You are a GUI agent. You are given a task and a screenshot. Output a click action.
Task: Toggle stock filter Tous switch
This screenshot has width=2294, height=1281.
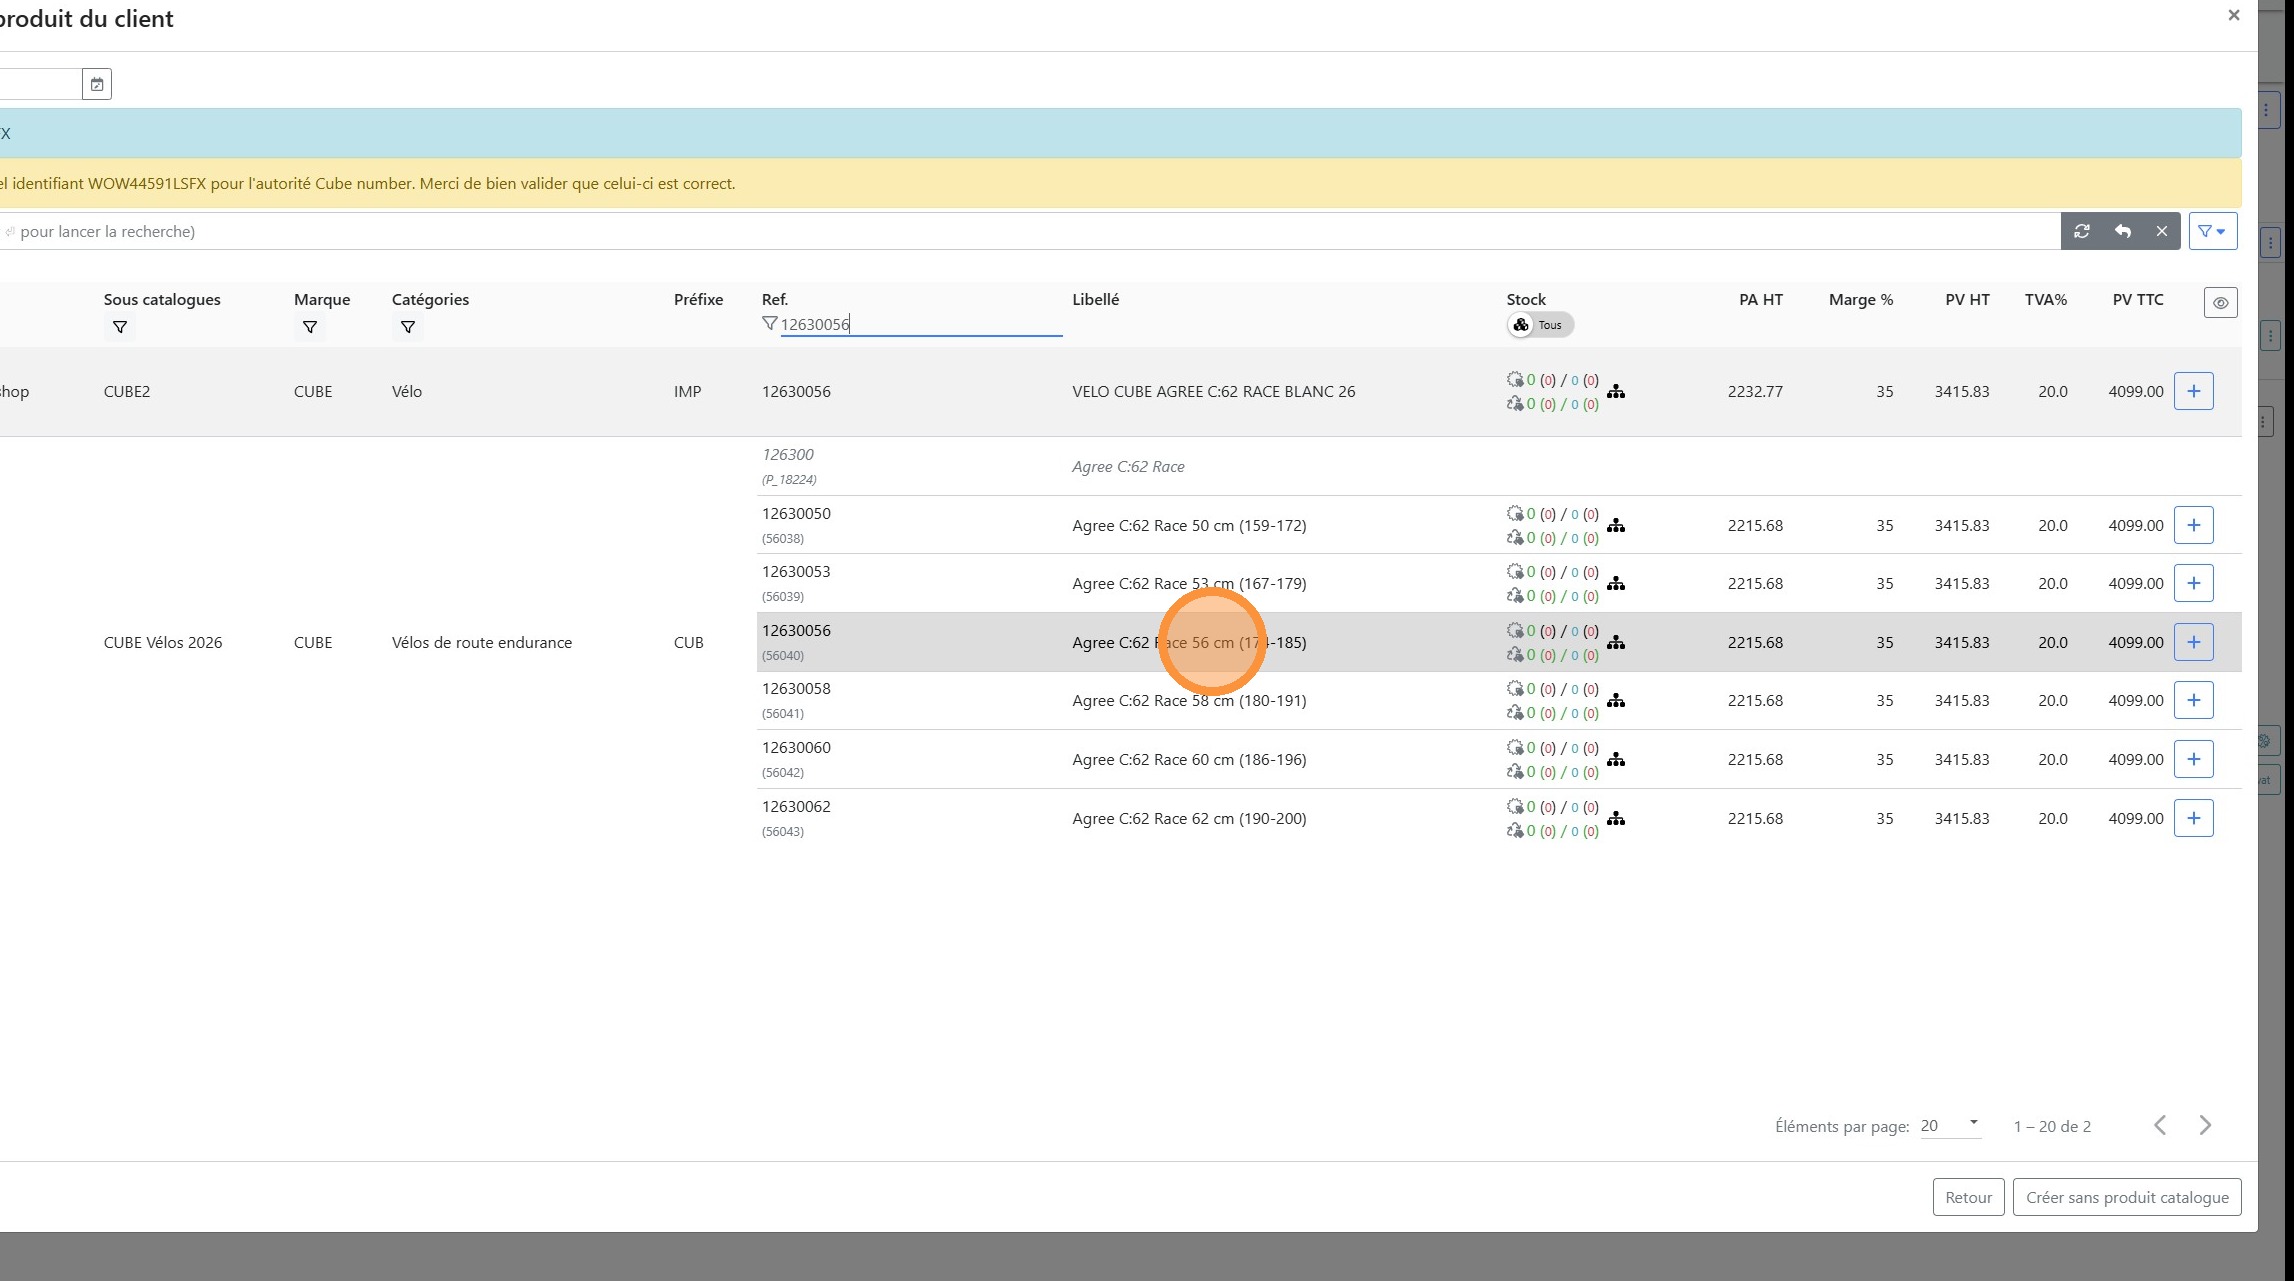click(1540, 325)
